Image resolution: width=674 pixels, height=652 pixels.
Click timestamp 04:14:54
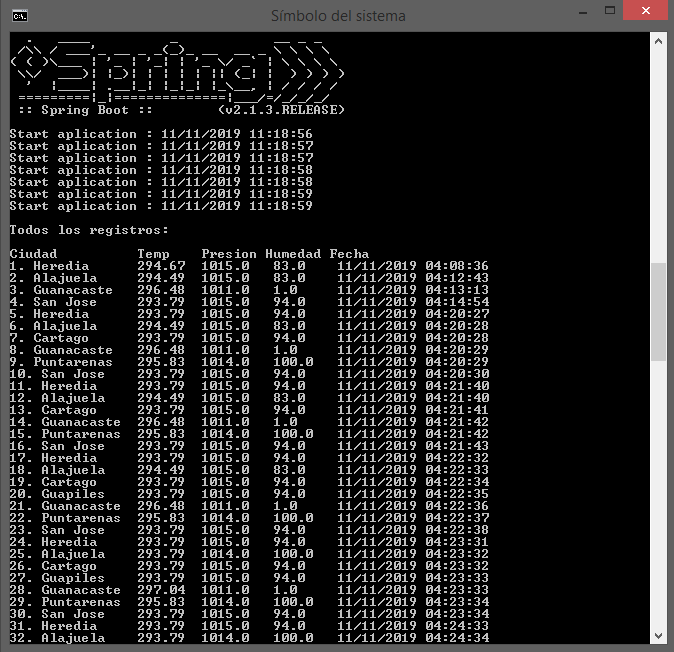click(x=457, y=302)
